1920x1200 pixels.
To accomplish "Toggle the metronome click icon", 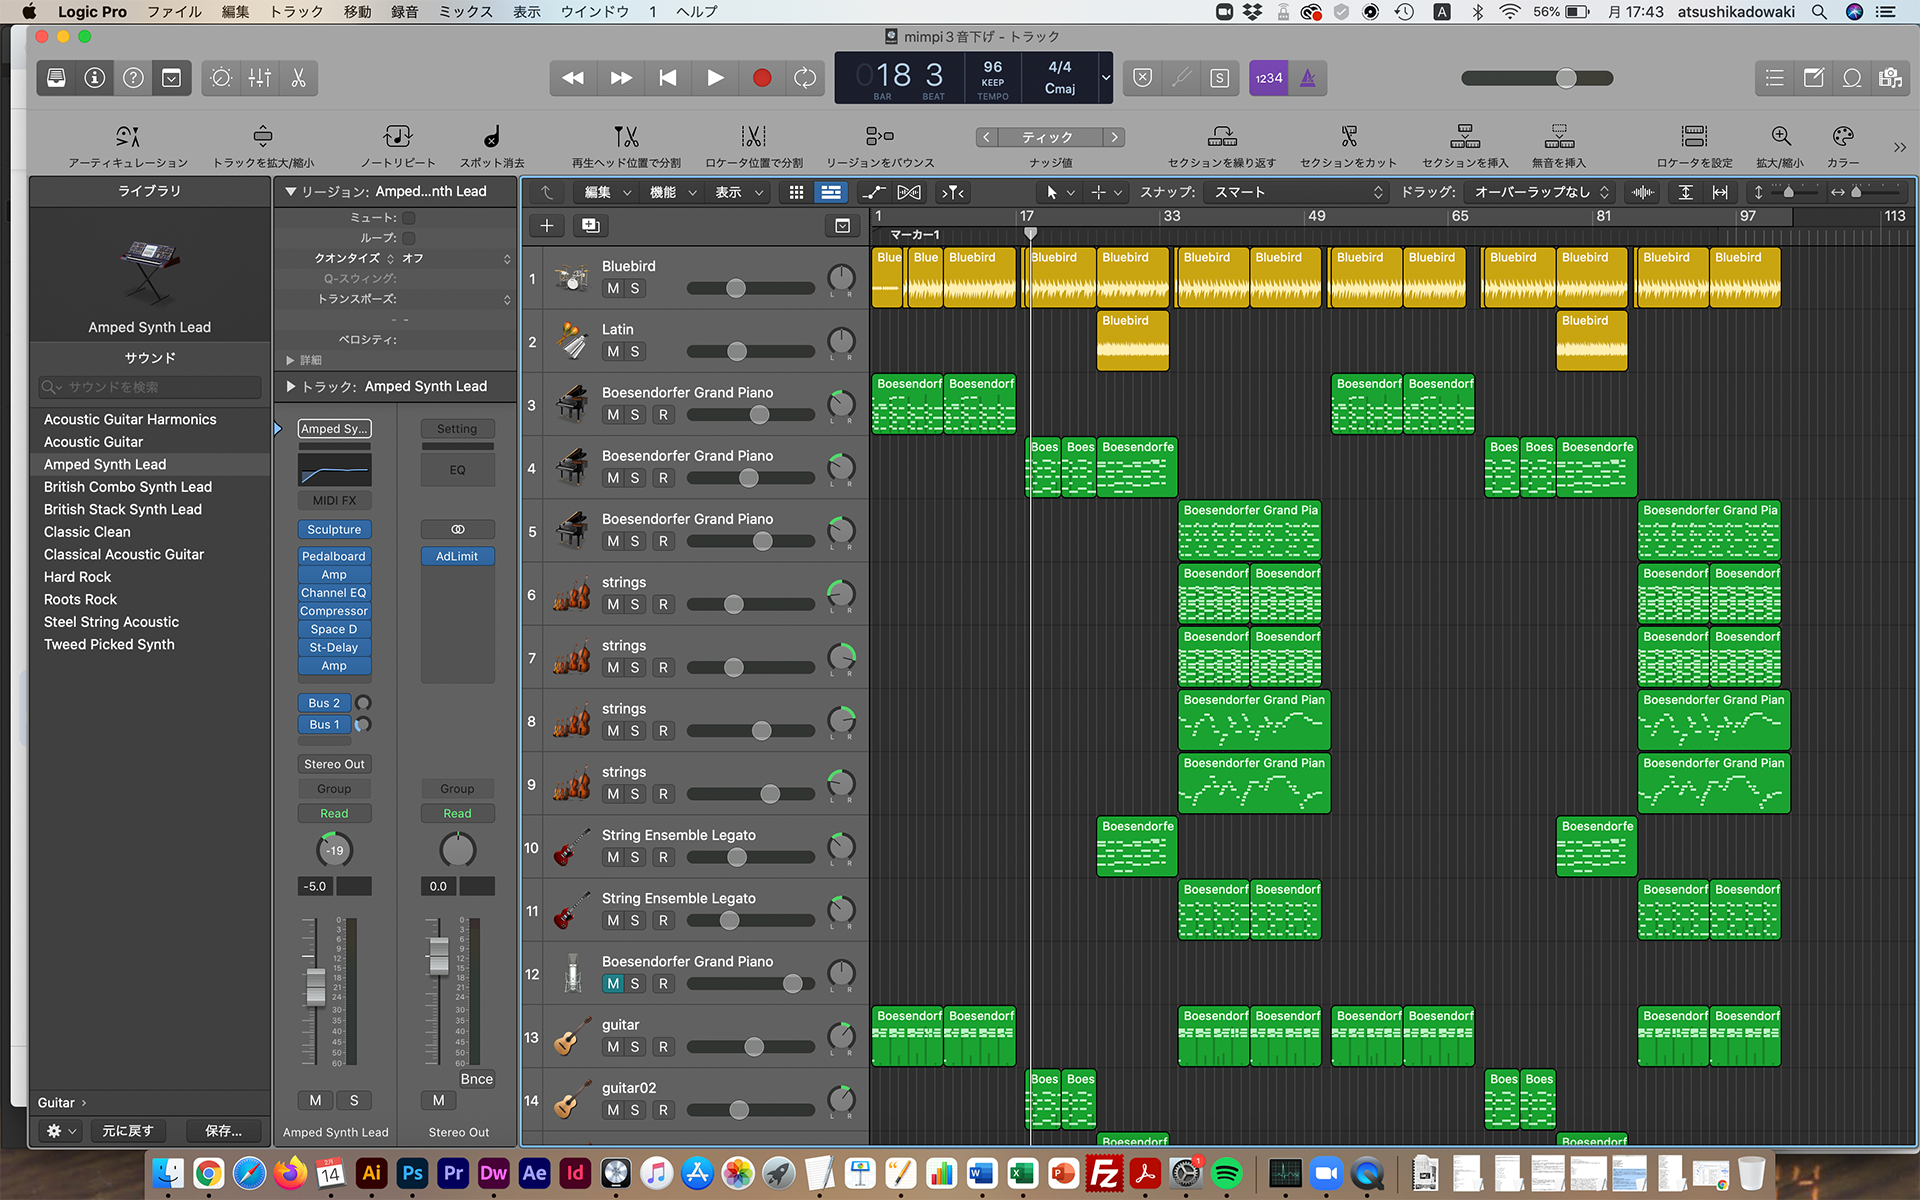I will coord(1308,78).
